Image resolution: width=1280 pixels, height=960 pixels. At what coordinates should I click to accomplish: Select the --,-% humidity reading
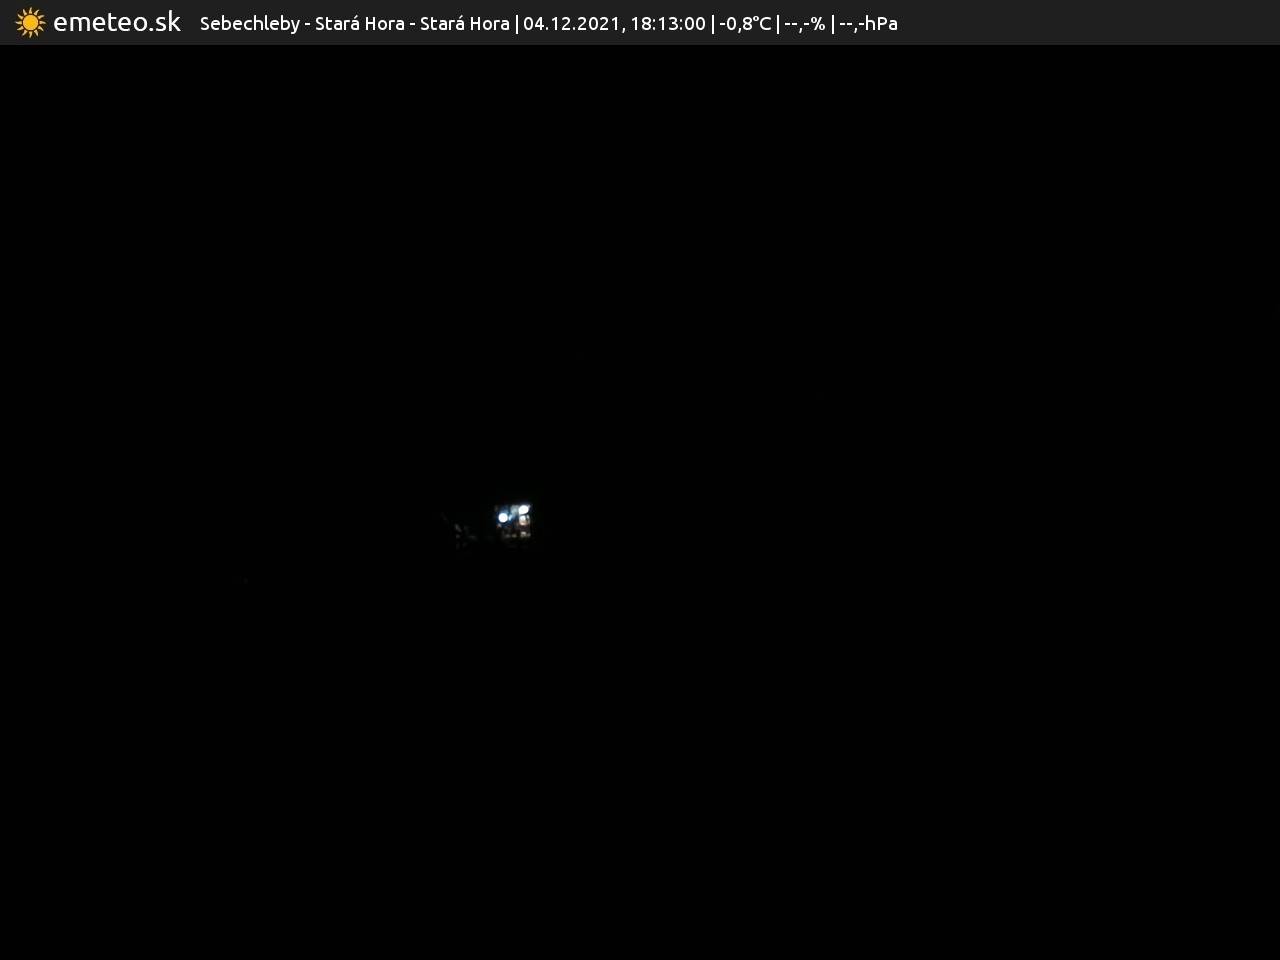804,23
